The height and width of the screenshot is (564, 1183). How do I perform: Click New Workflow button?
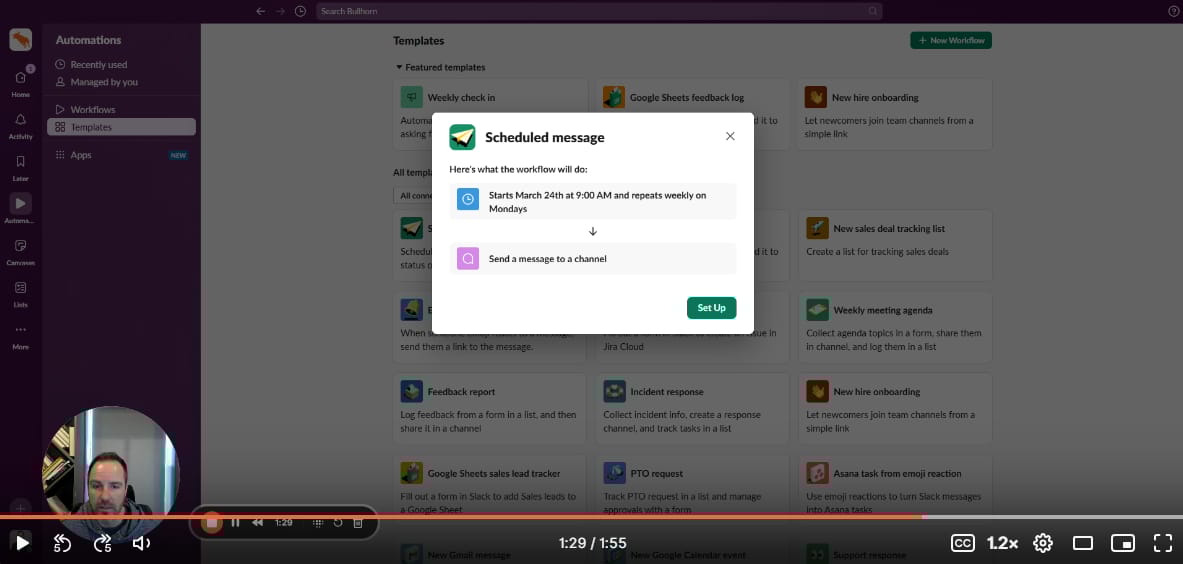pyautogui.click(x=951, y=41)
